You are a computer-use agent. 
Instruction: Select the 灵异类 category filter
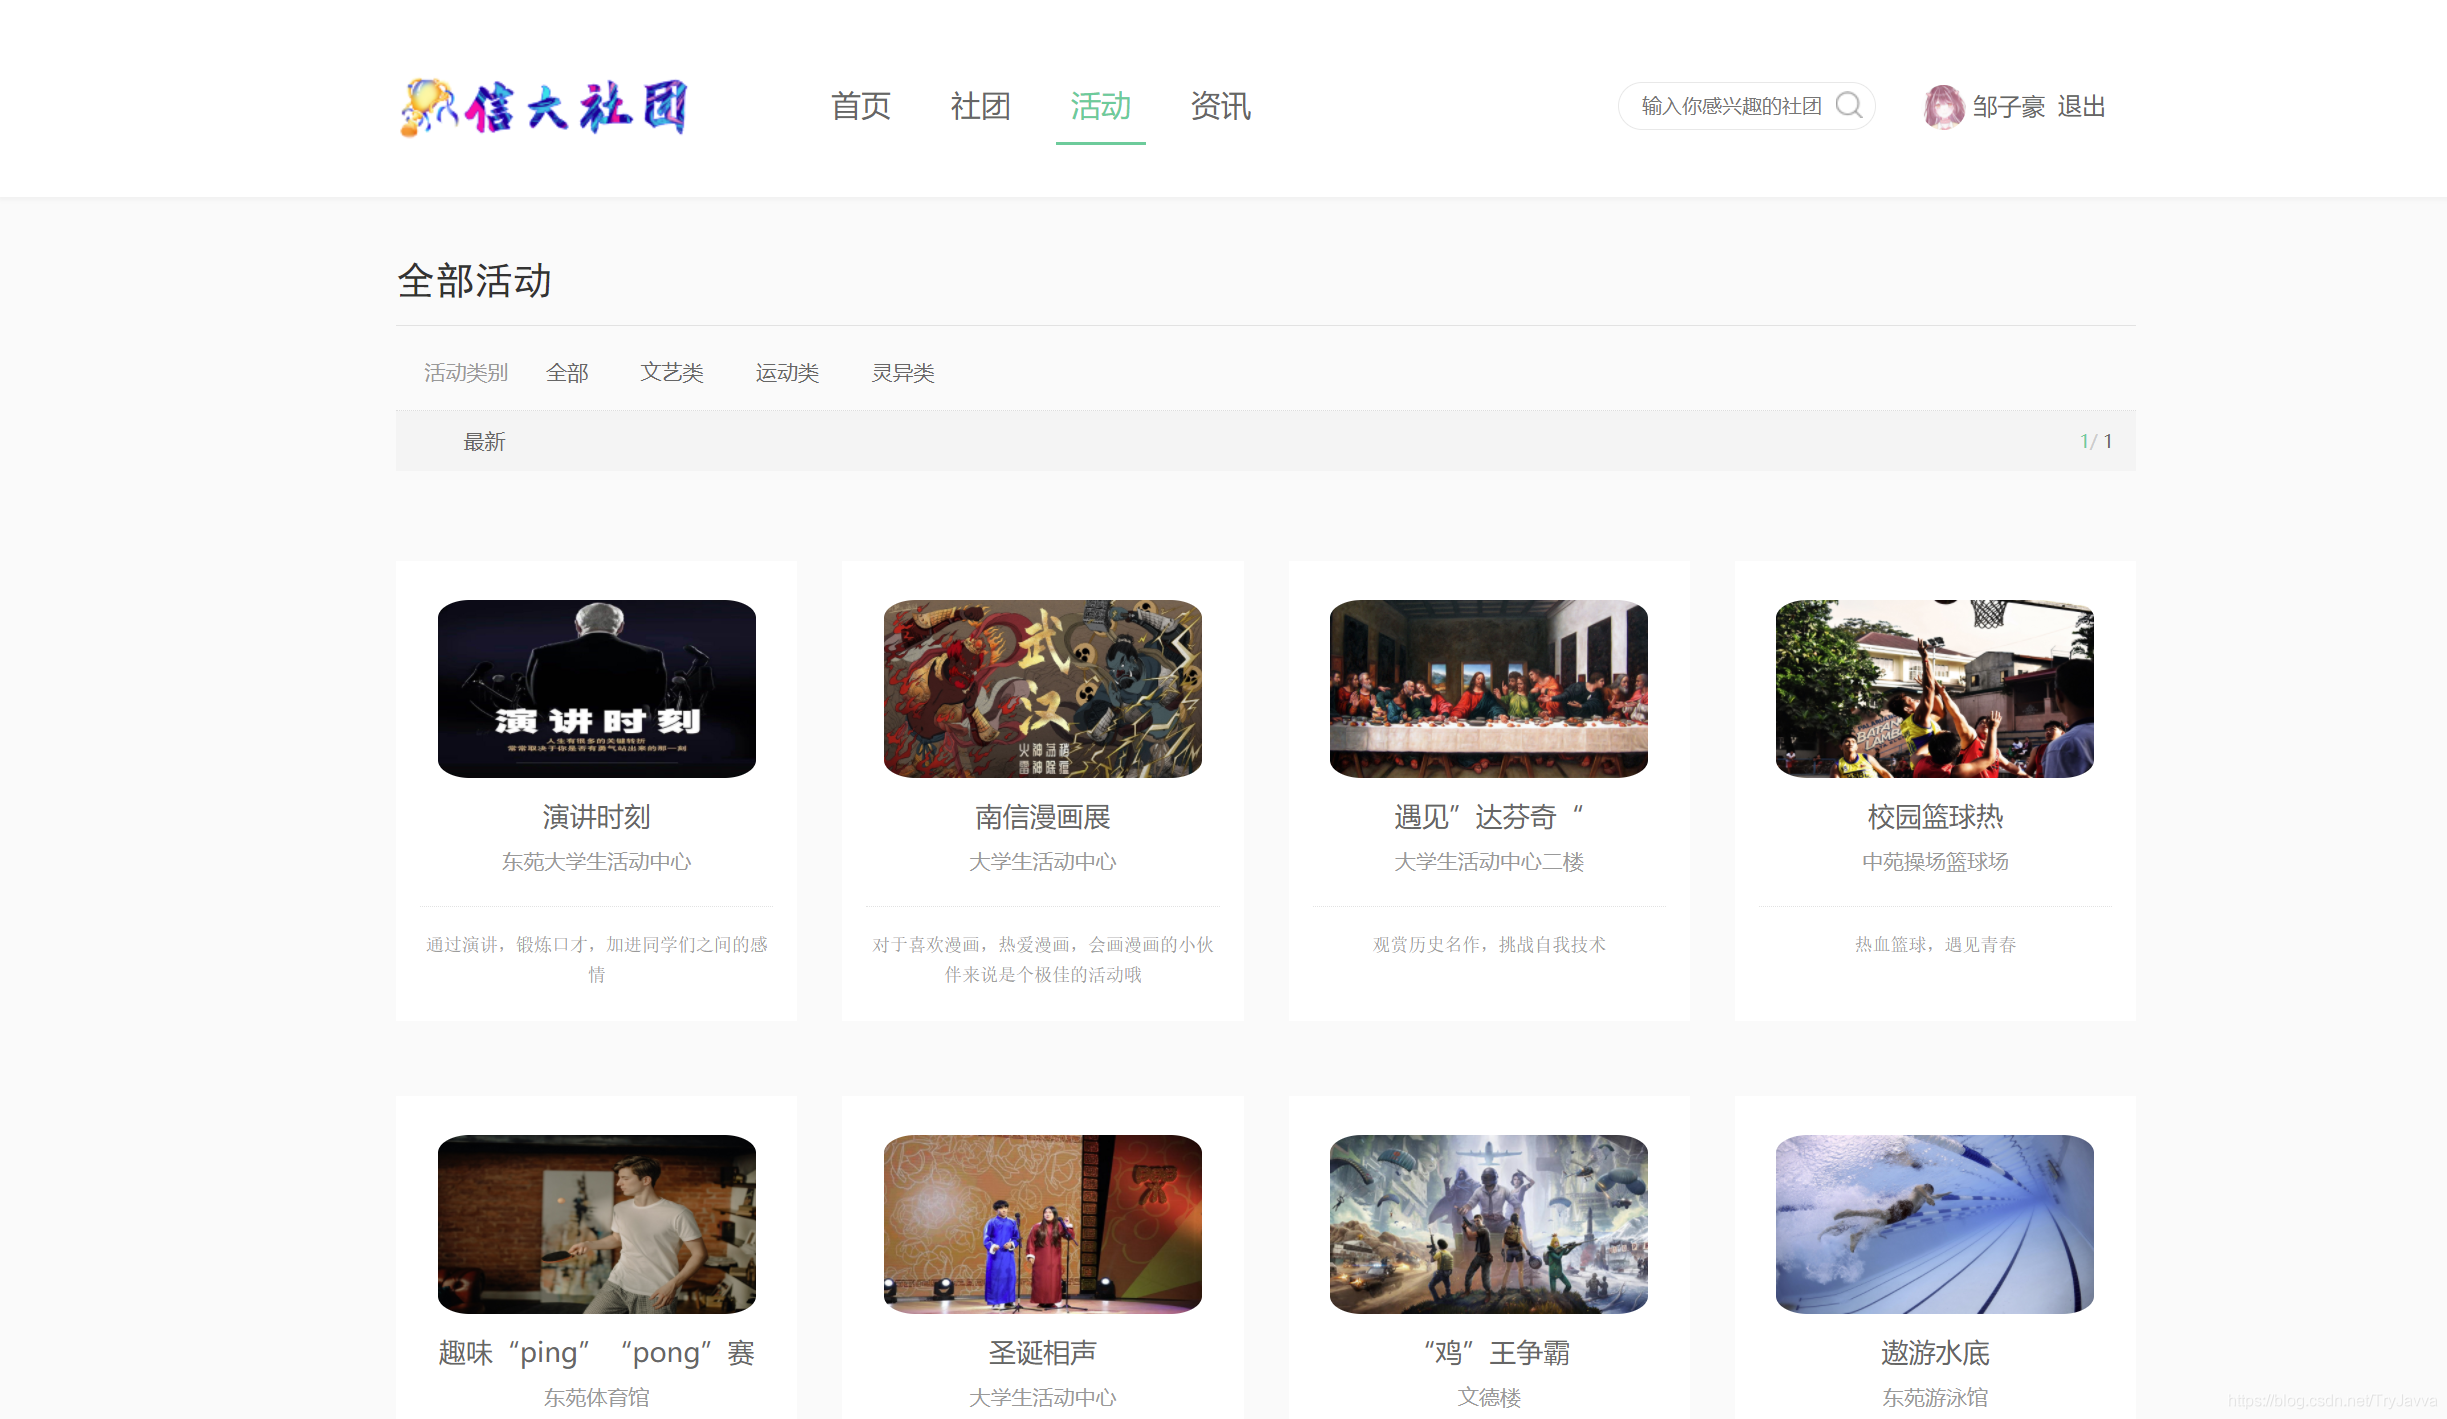(x=902, y=372)
